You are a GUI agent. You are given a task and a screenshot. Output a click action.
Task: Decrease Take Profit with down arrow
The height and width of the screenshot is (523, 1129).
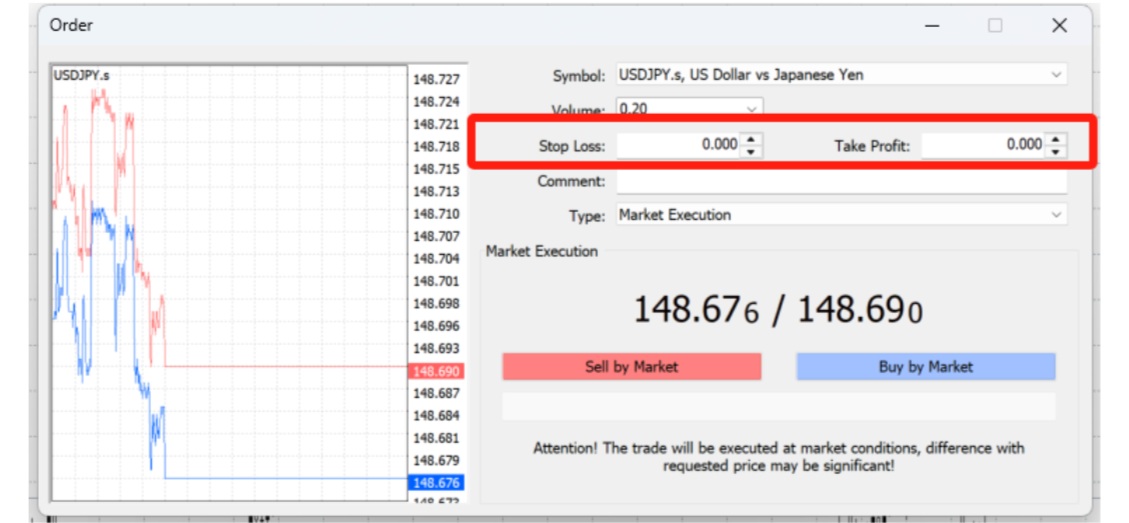pos(1056,151)
